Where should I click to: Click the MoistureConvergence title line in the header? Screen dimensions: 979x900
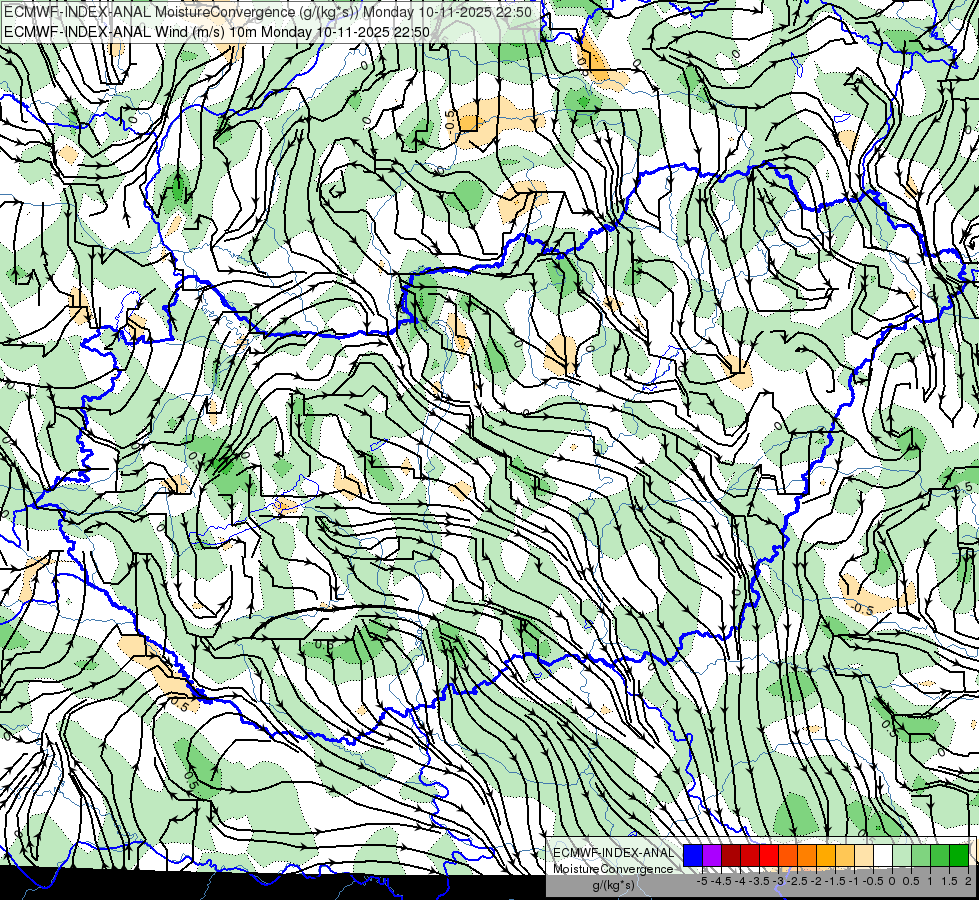point(268,12)
